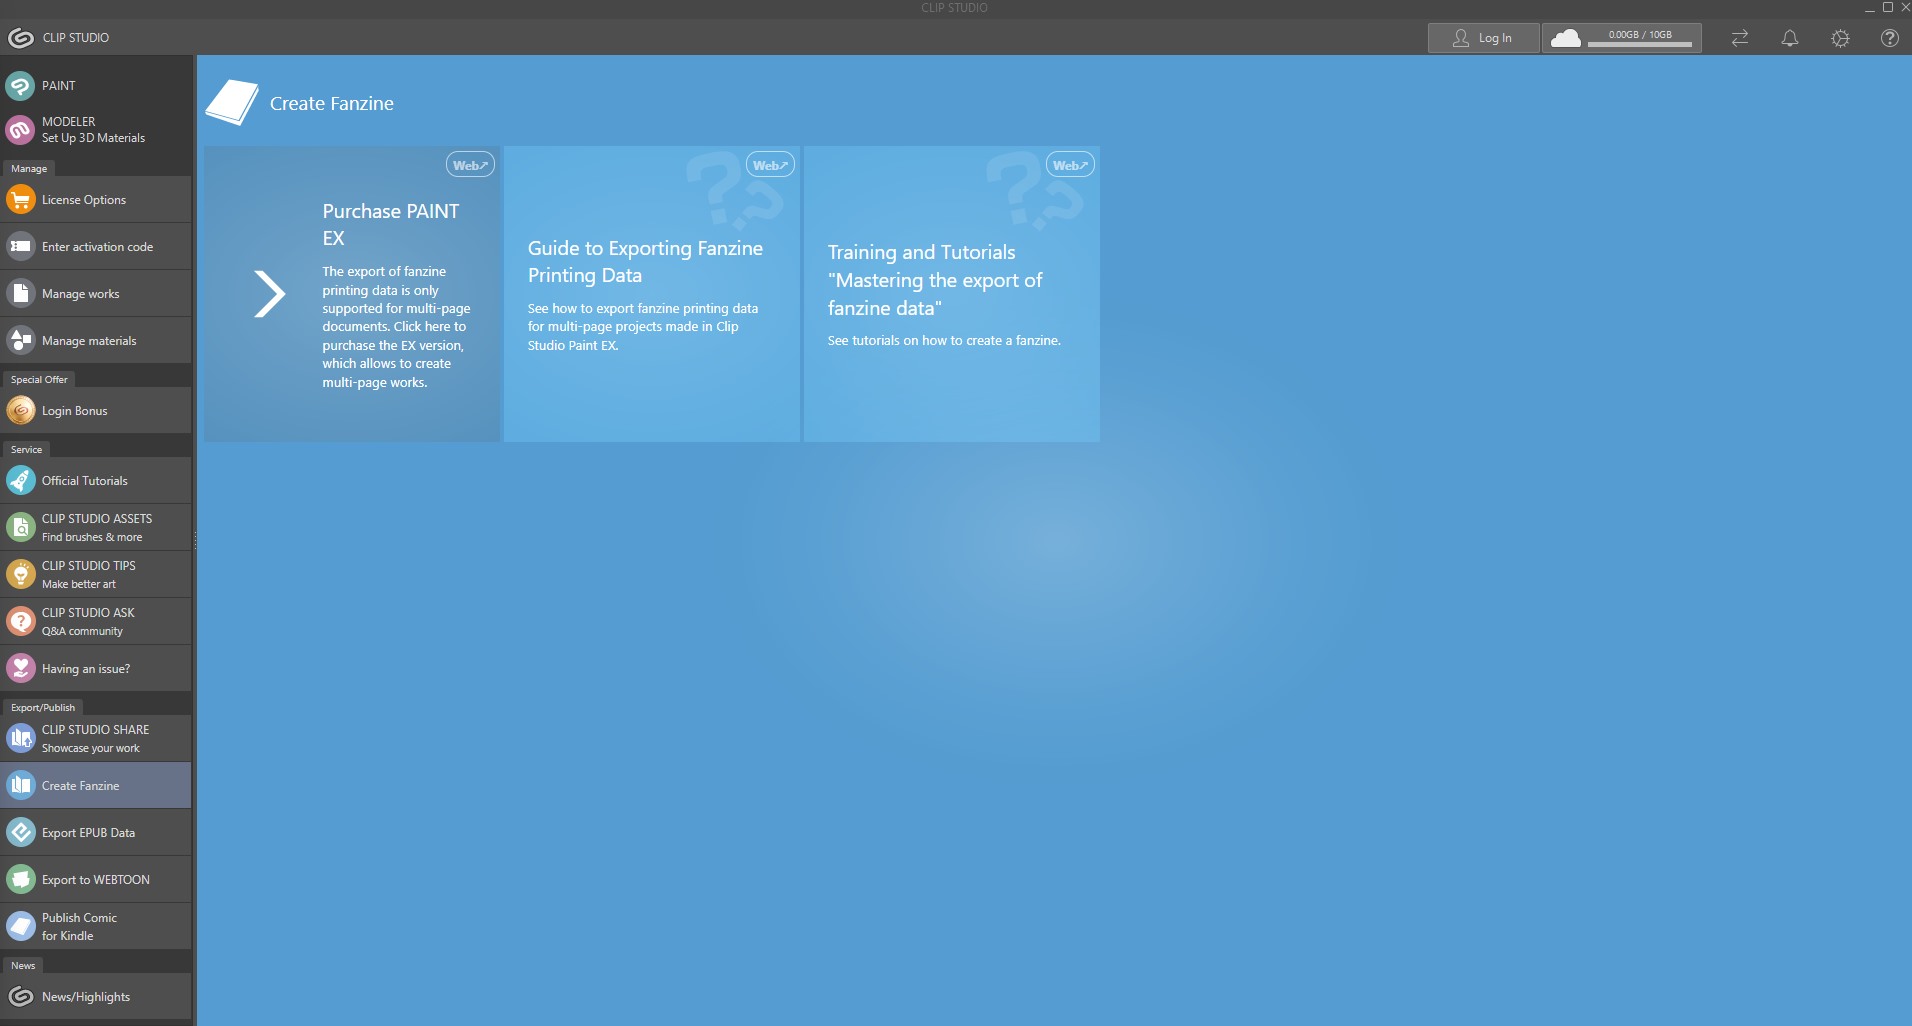The image size is (1912, 1026).
Task: Click the Service section label
Action: tap(26, 450)
